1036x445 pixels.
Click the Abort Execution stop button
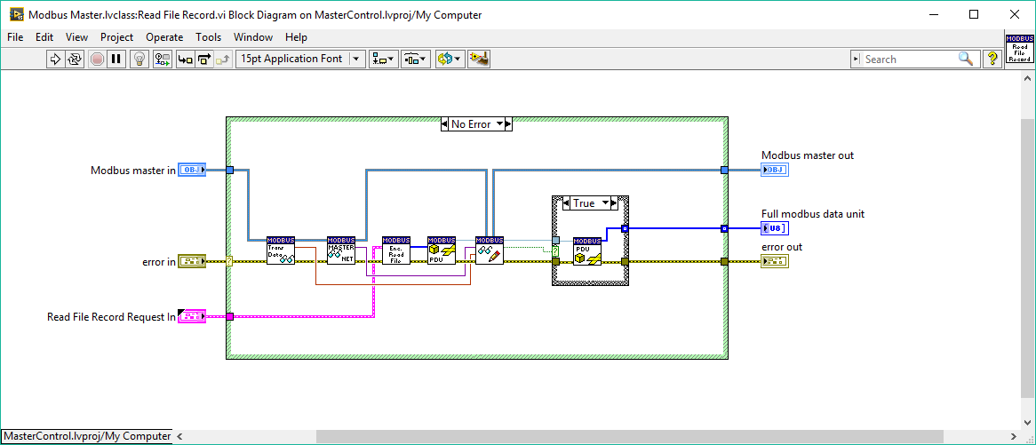click(97, 59)
